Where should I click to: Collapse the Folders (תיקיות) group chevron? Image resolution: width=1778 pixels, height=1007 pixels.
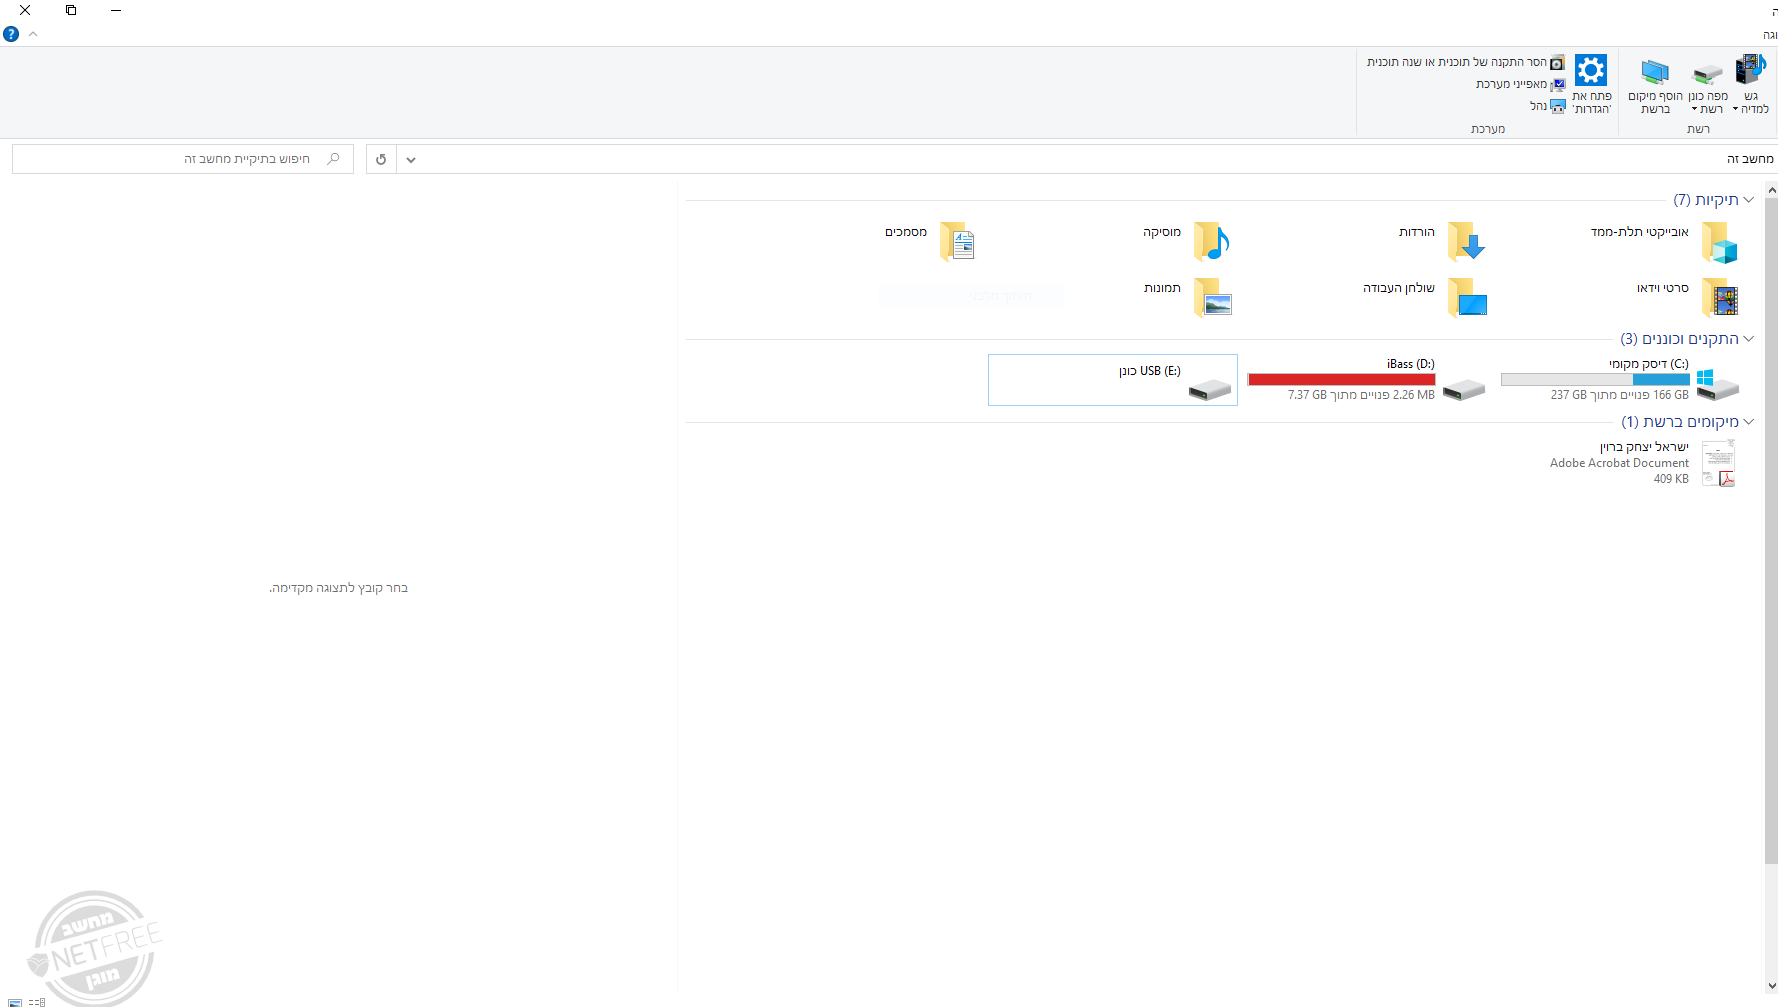click(1748, 200)
